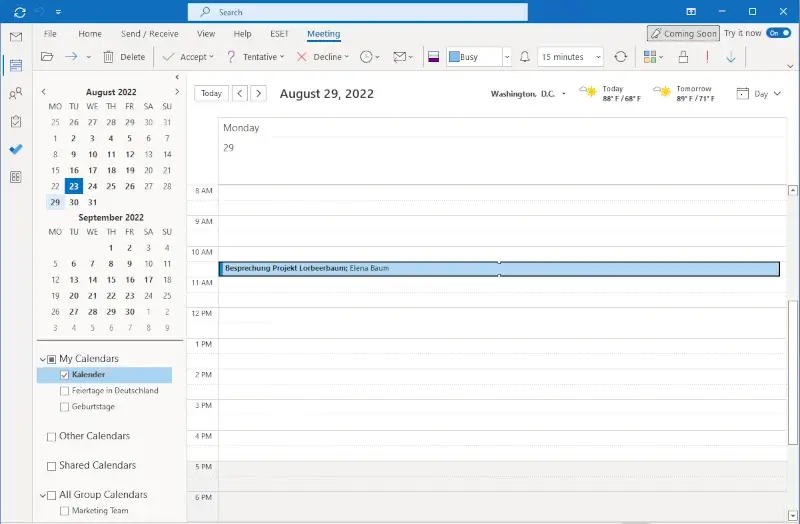Select the Besprechung Projekt Lorbeerbaum meeting

(499, 269)
